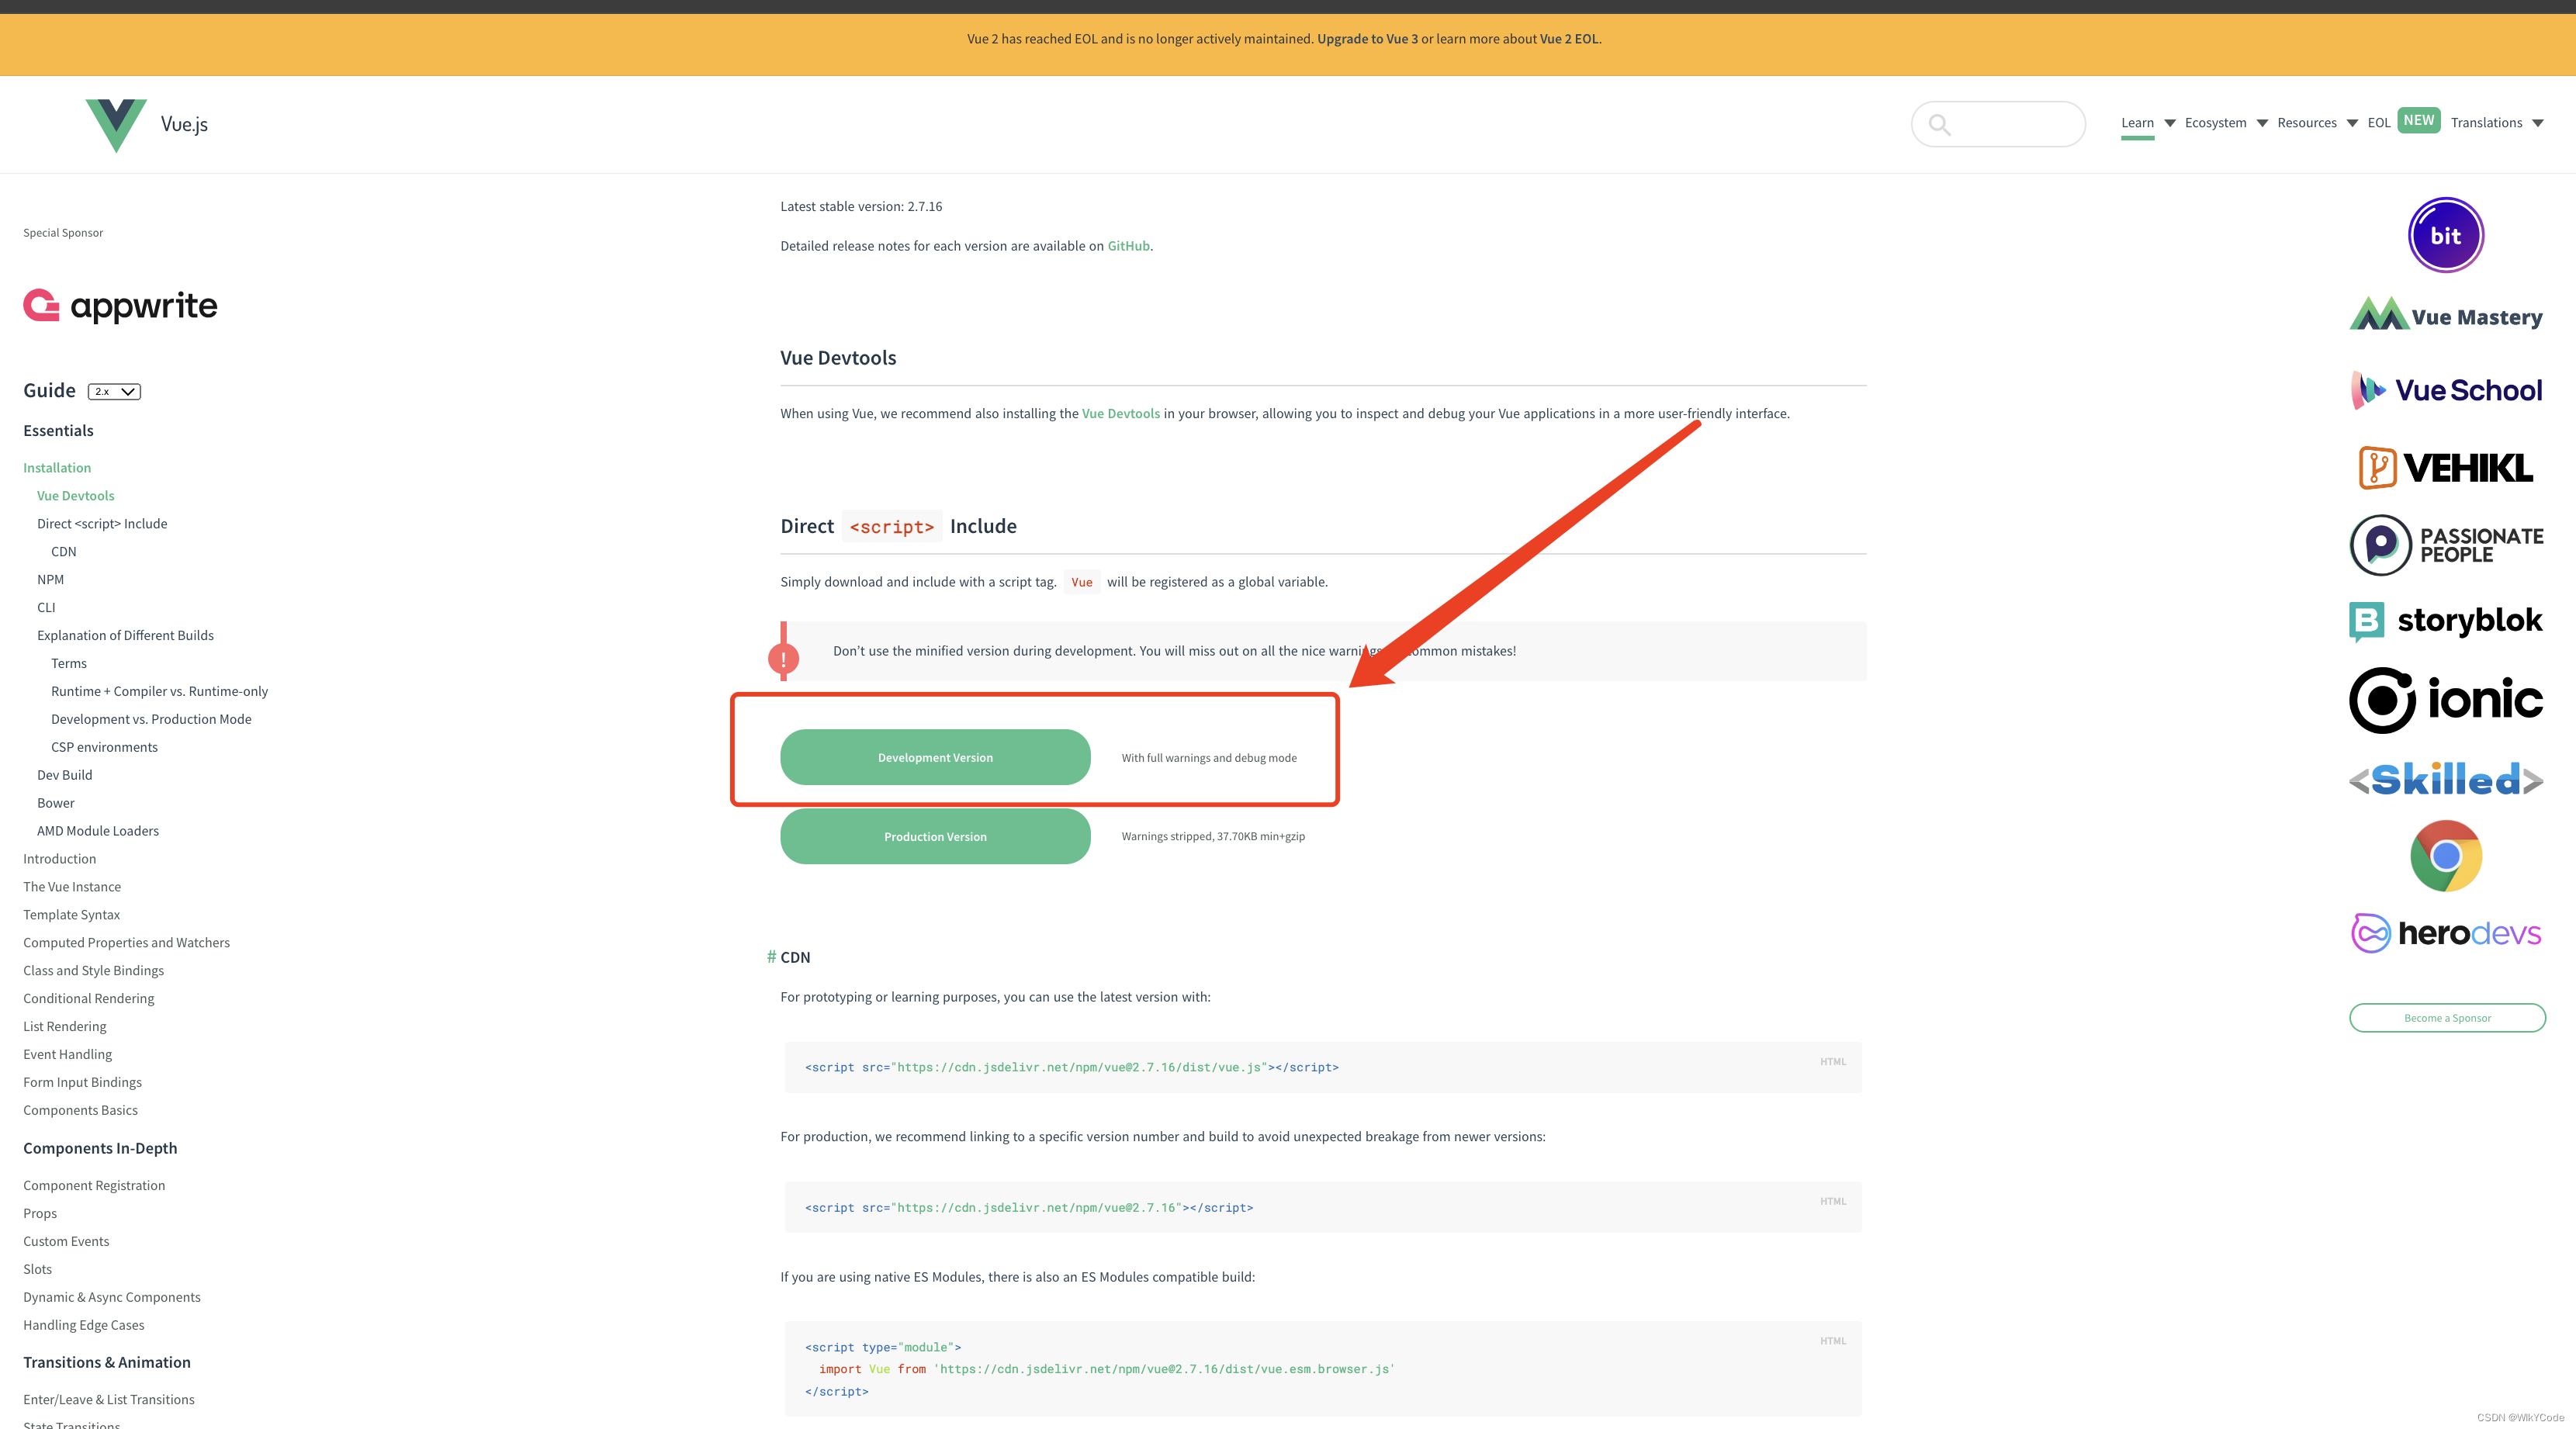
Task: Open Conditional Rendering guide page
Action: [89, 999]
